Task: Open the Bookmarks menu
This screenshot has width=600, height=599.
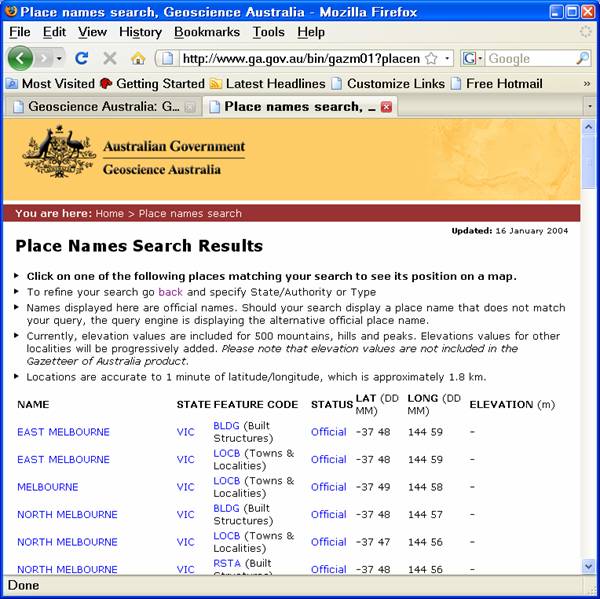Action: pyautogui.click(x=206, y=32)
